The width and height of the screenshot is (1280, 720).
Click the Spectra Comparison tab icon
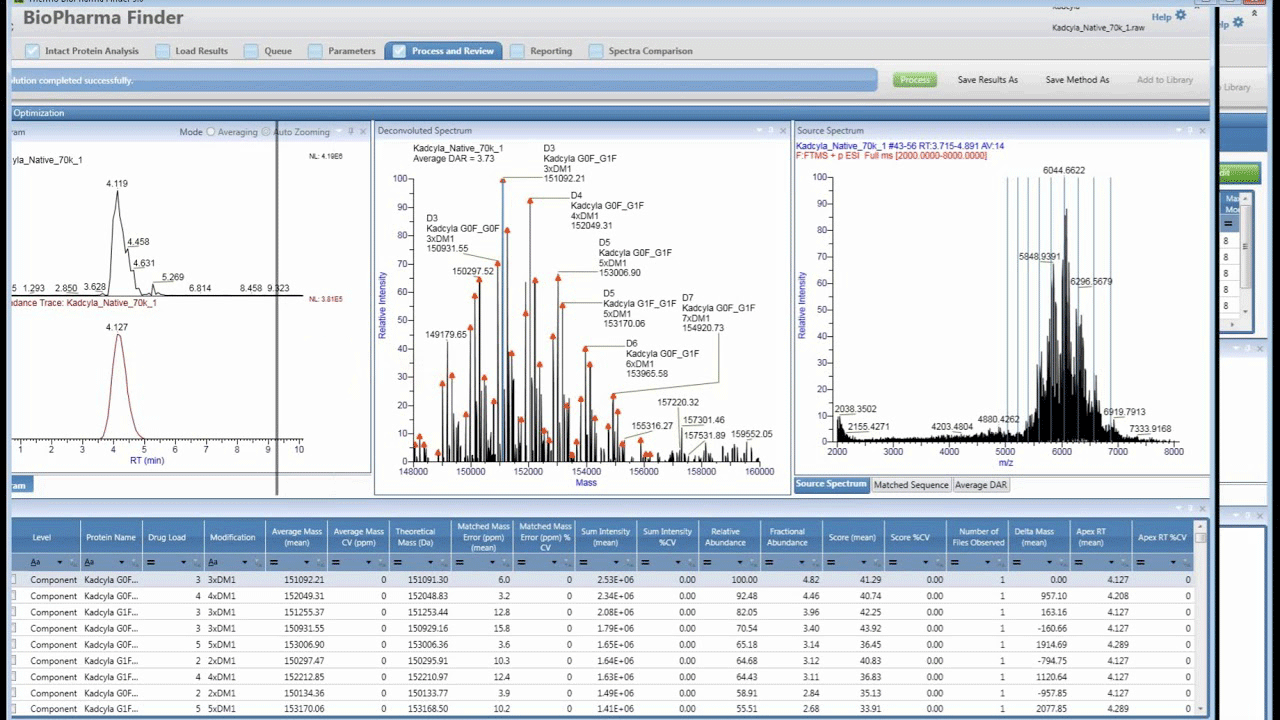[x=596, y=51]
